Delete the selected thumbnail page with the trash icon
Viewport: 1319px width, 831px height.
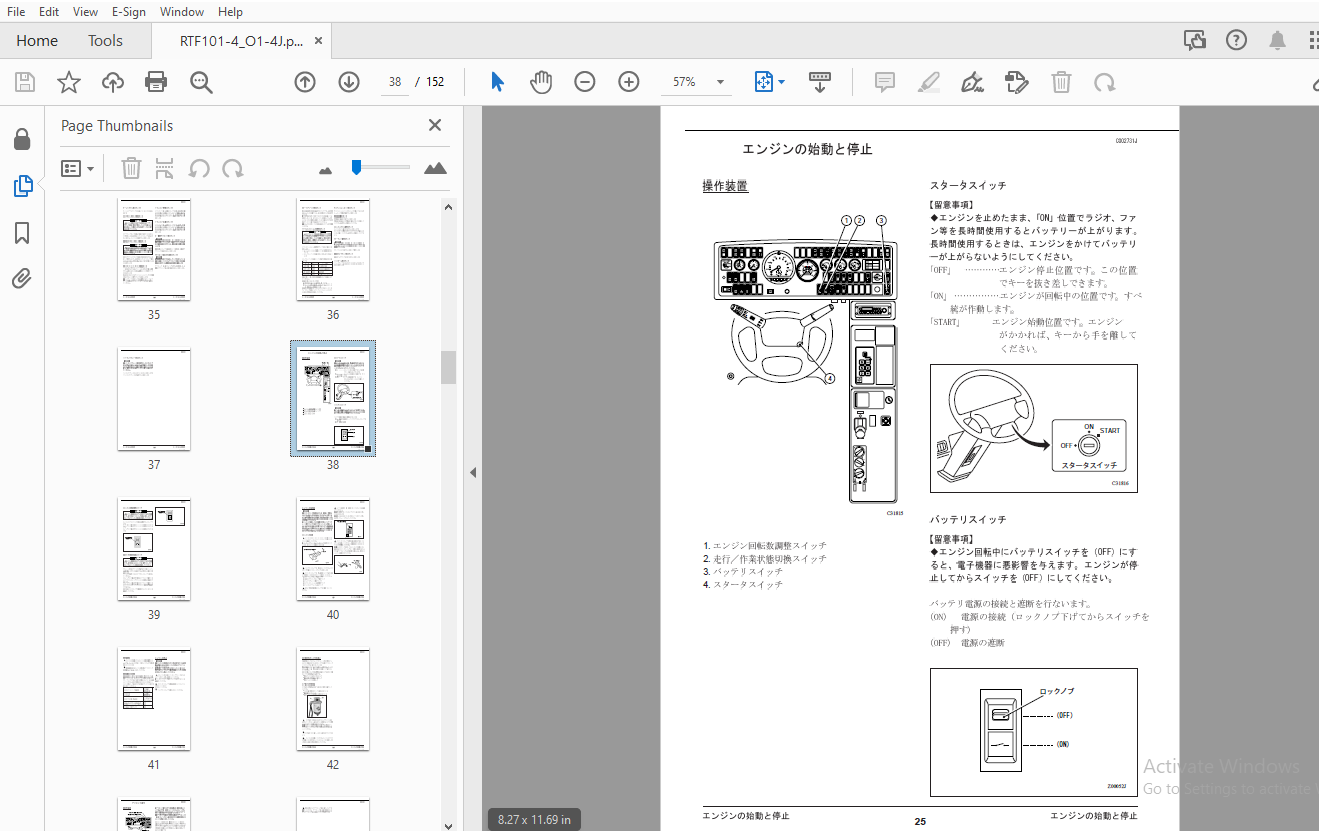pyautogui.click(x=131, y=169)
